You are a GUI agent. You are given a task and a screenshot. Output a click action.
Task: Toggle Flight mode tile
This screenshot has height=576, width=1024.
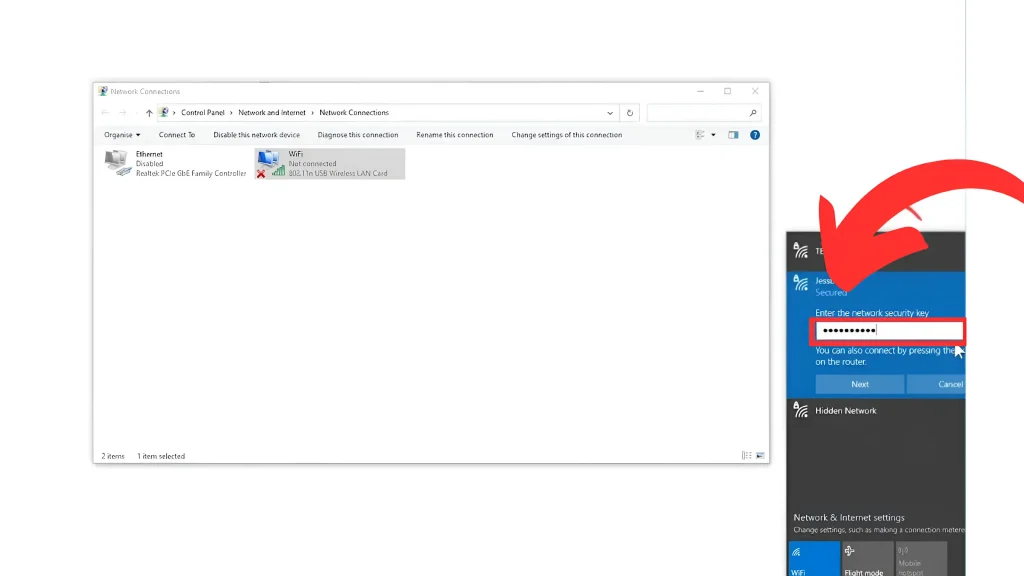point(867,559)
